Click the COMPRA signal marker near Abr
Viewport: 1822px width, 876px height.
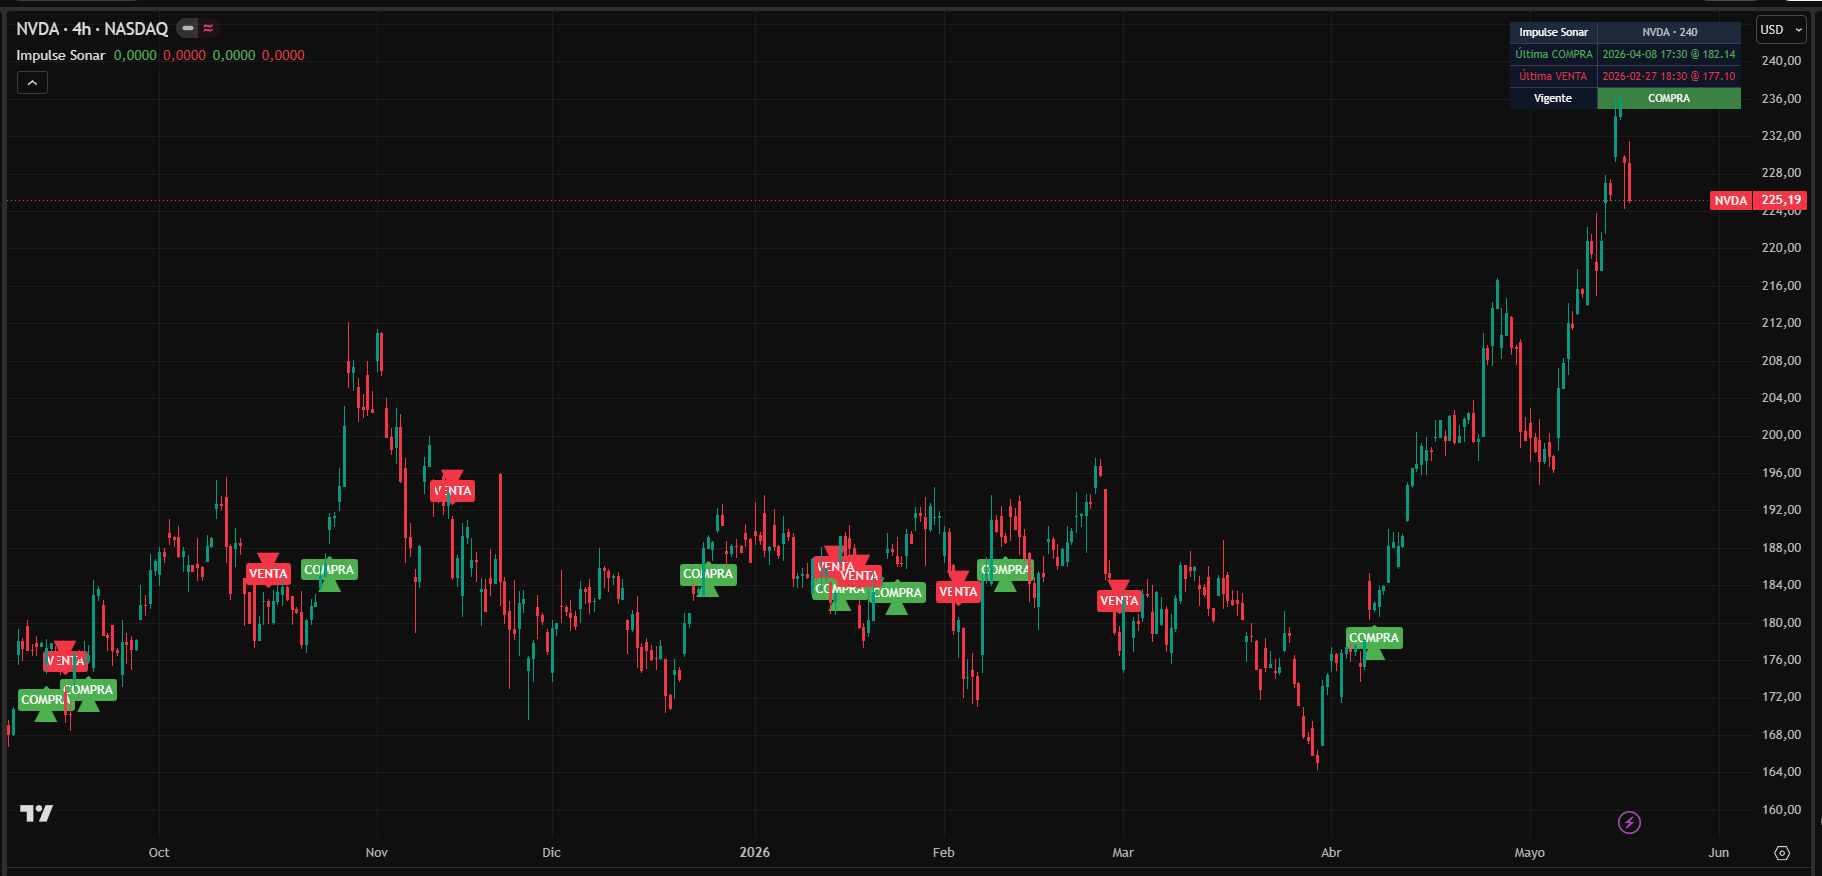[1374, 638]
